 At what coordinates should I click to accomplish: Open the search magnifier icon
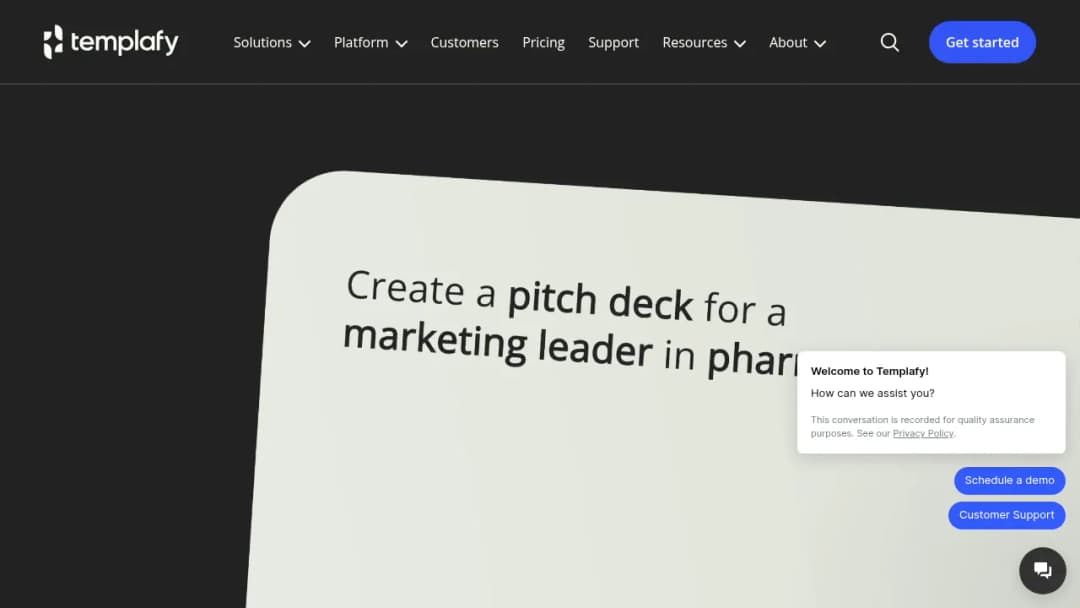click(889, 43)
